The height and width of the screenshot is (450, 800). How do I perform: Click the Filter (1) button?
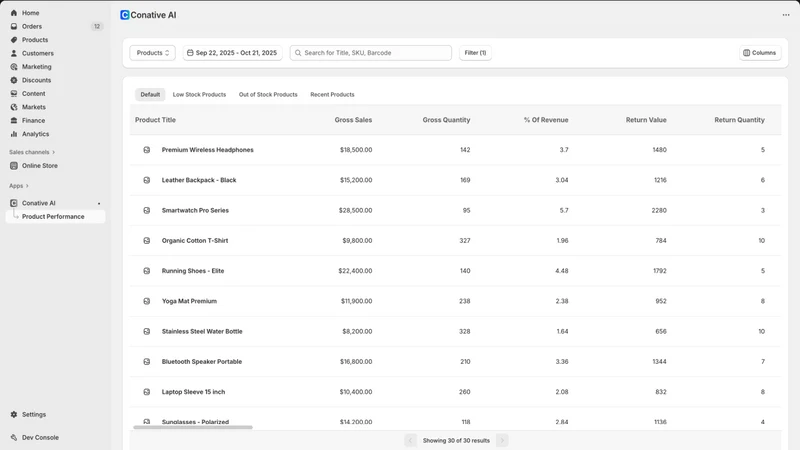[x=475, y=53]
